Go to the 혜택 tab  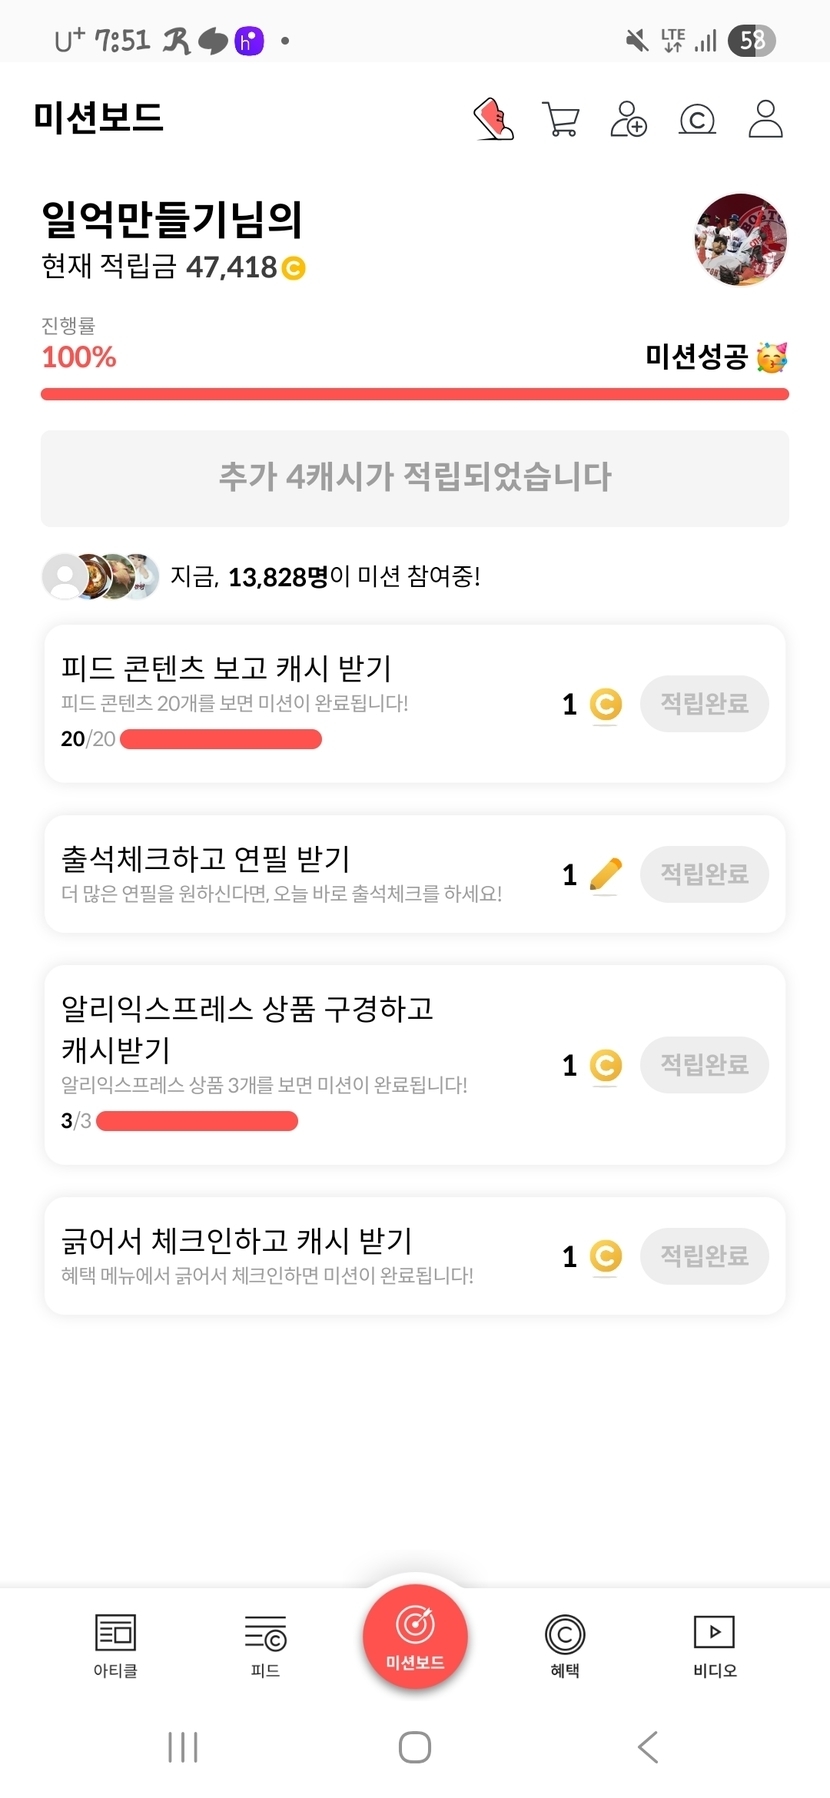click(x=565, y=1645)
